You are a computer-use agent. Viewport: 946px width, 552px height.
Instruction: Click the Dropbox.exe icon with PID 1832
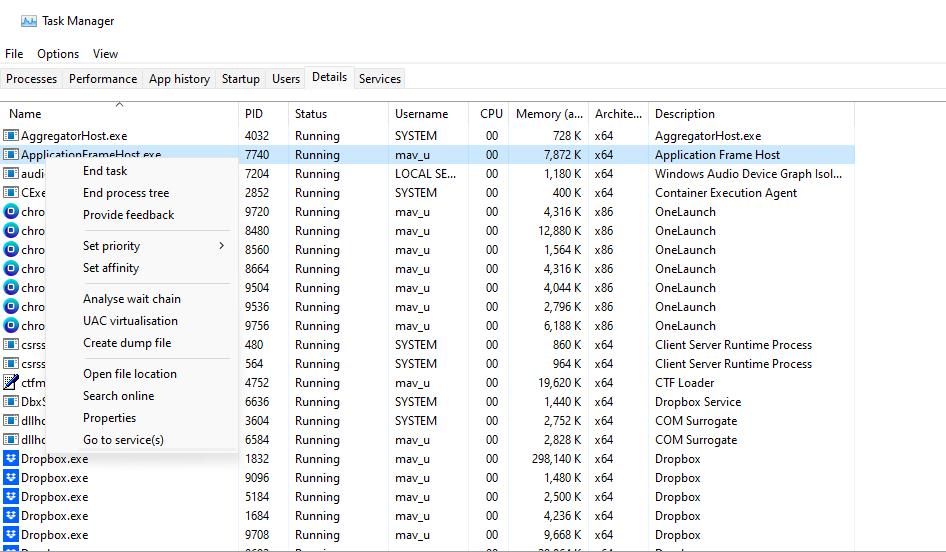point(12,459)
